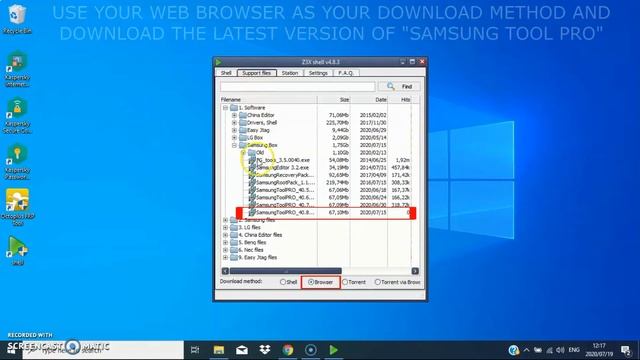Expand the LG Box folder

coord(234,138)
